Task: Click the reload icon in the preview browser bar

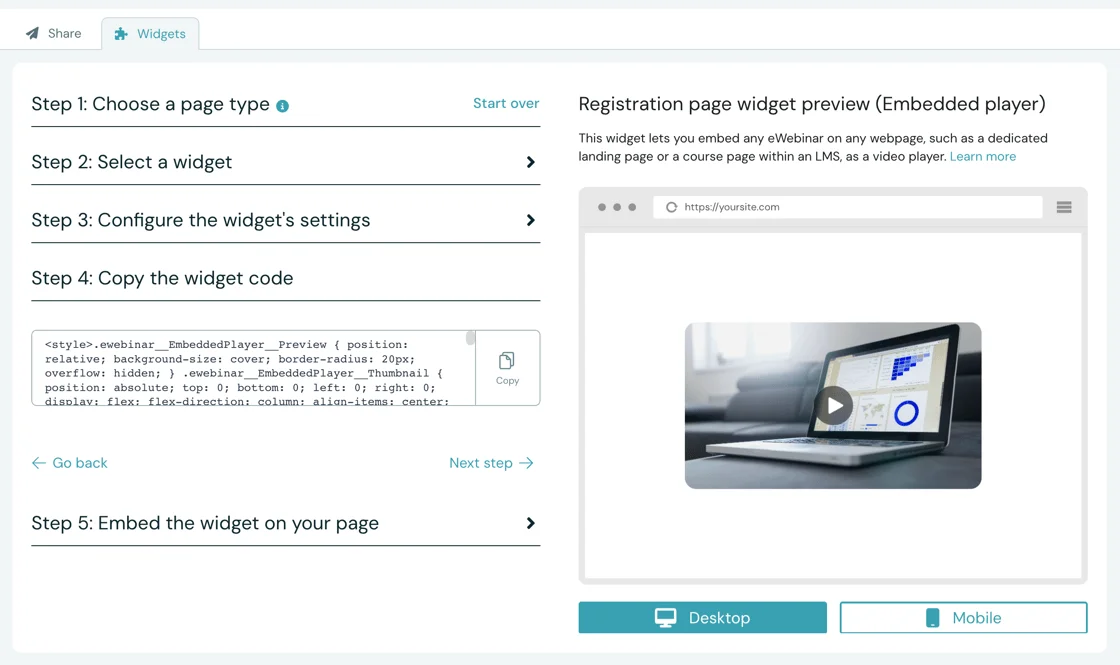Action: click(671, 207)
